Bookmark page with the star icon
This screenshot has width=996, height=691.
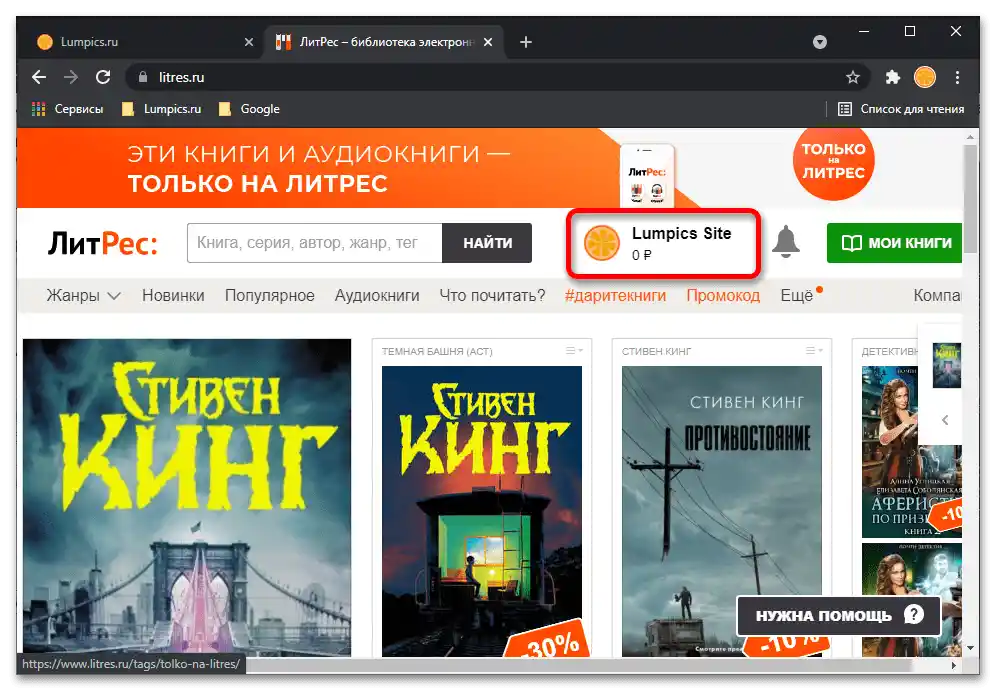(852, 77)
